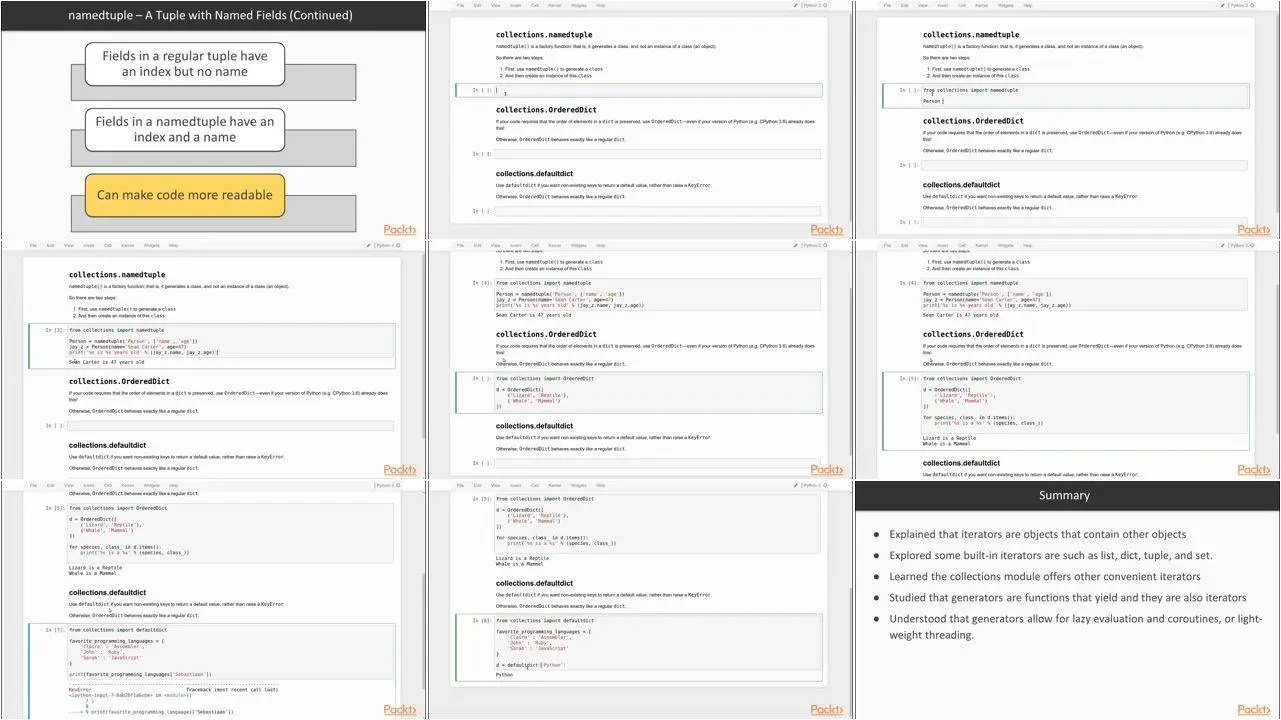The width and height of the screenshot is (1281, 720).
Task: Click the In [8] defaultdict code cell
Action: point(658,642)
